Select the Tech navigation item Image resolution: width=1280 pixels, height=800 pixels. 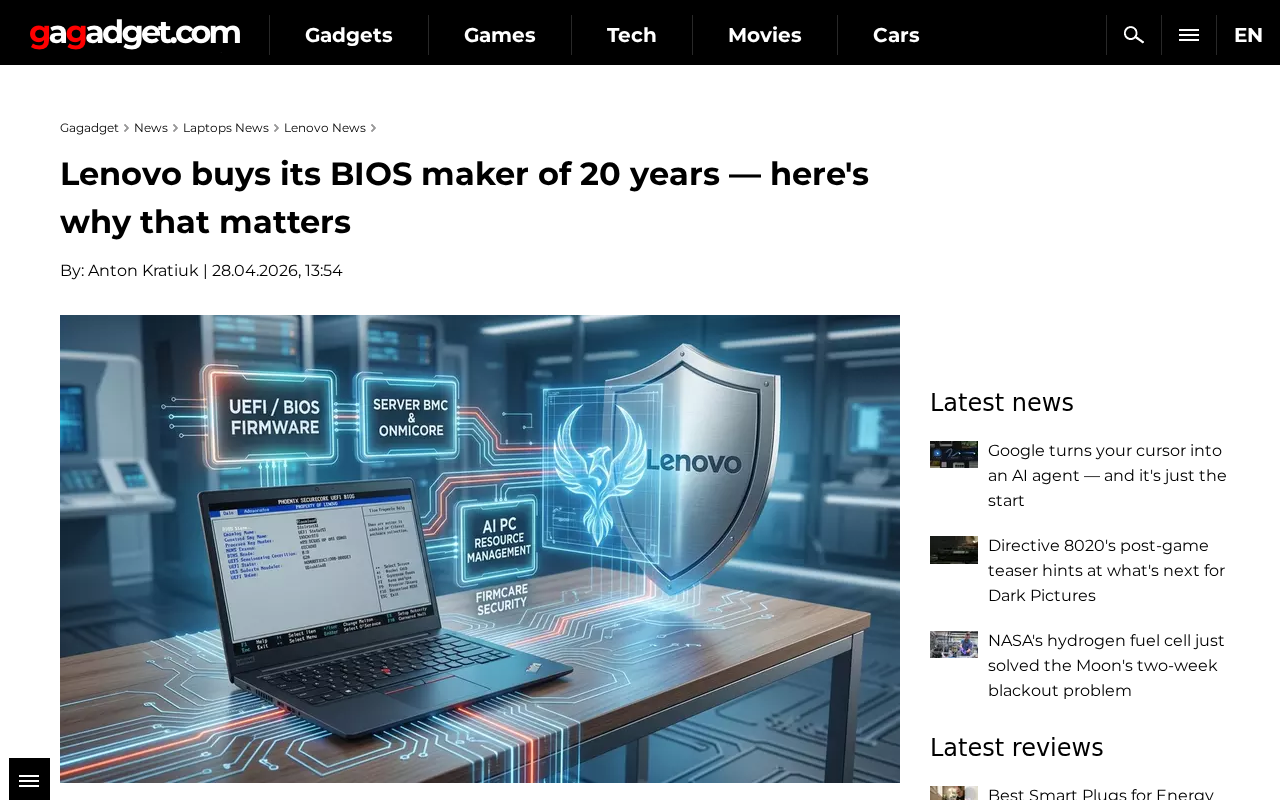coord(632,35)
